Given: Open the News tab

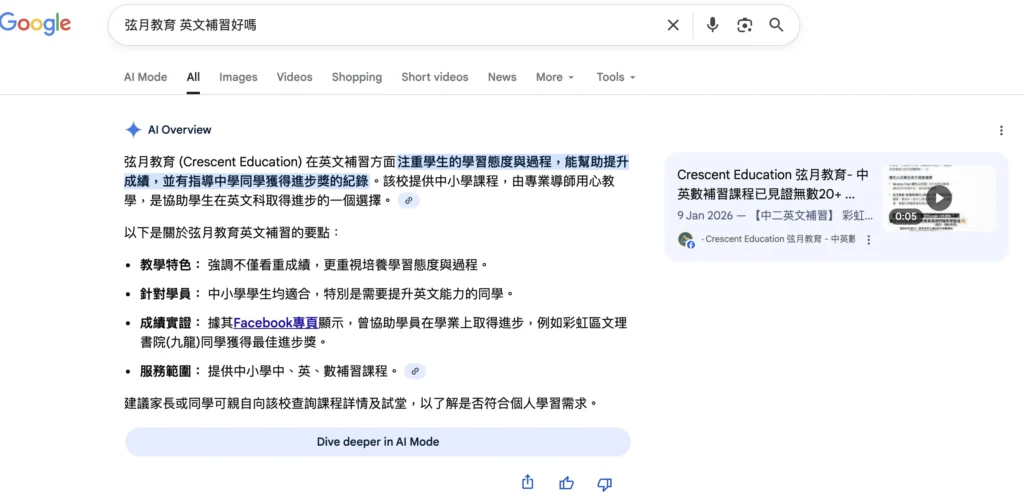Looking at the screenshot, I should [x=502, y=77].
